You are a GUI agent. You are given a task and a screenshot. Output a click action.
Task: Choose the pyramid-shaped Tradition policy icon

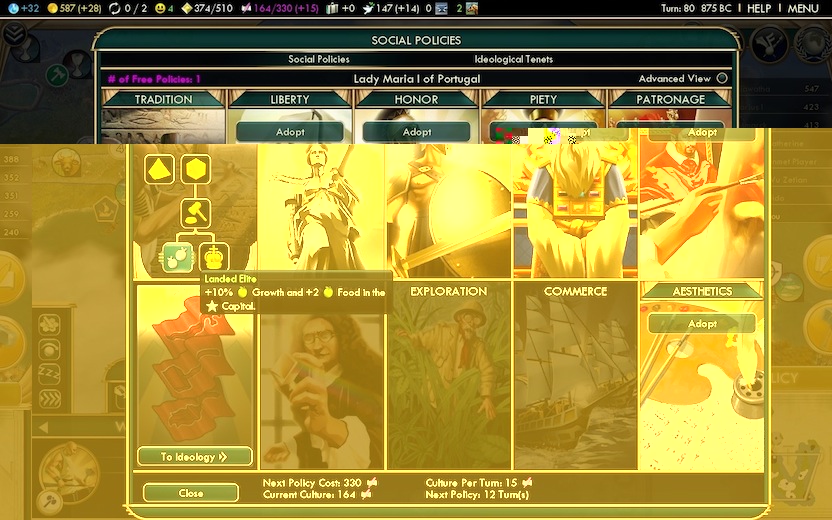(159, 169)
